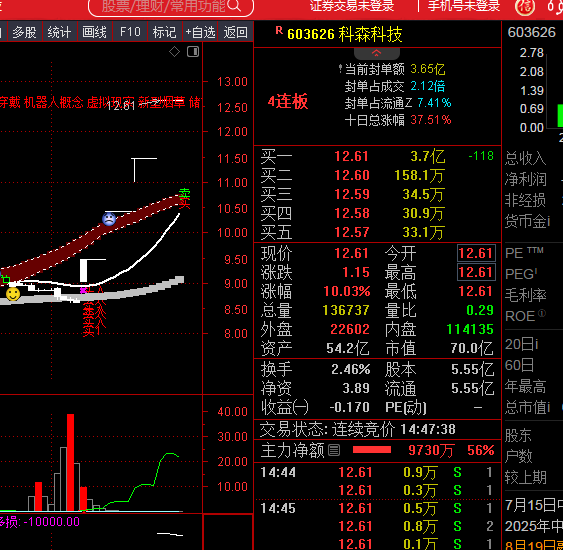Click the 标记 toolbar button
The width and height of the screenshot is (563, 550).
(x=164, y=32)
